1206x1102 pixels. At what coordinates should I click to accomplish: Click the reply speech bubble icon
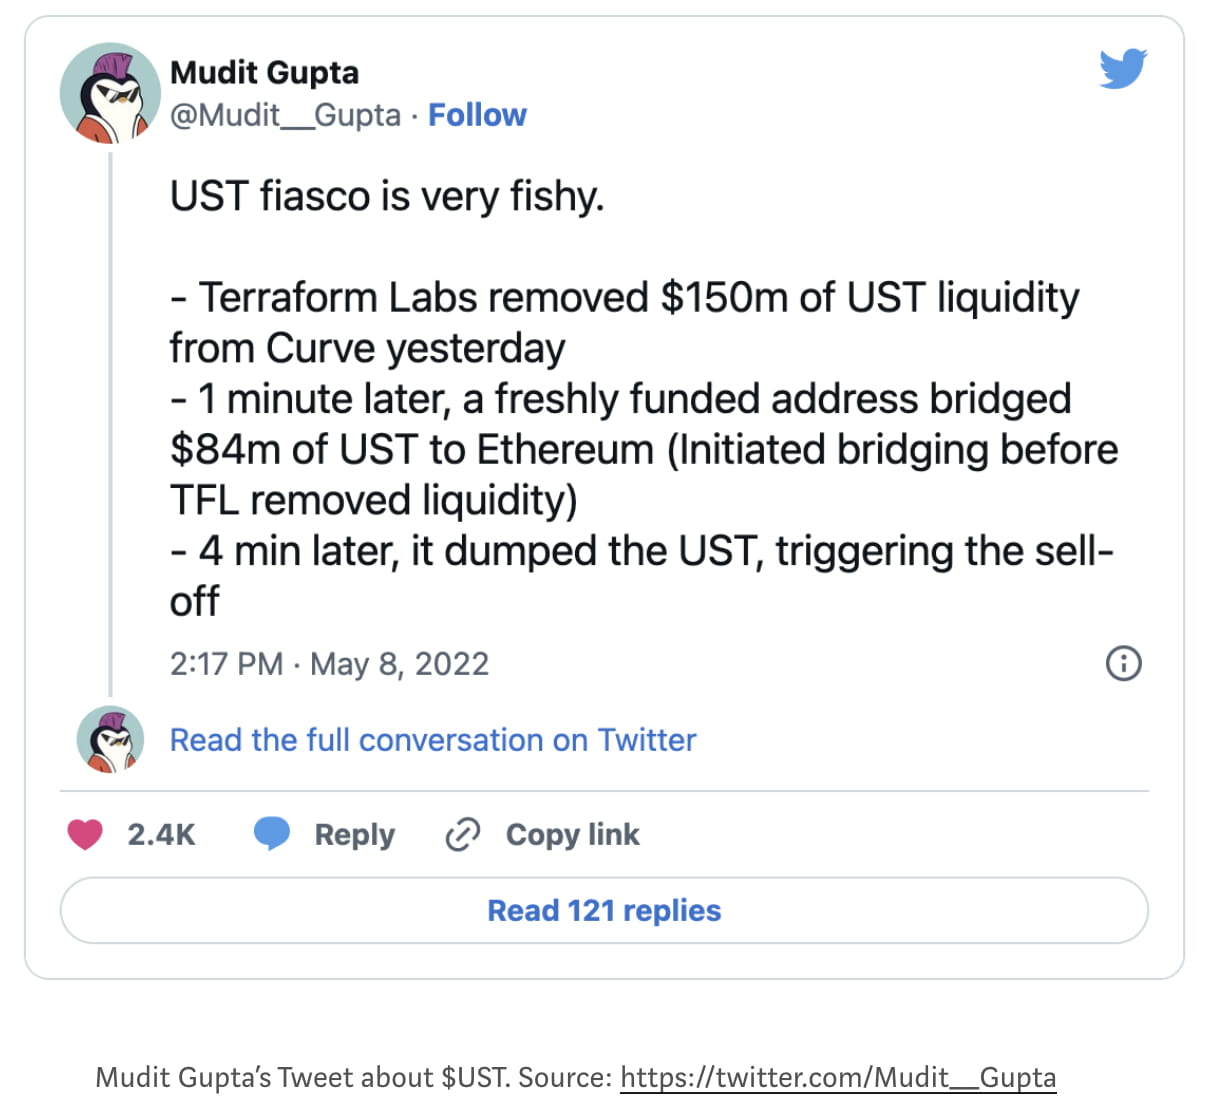(271, 834)
